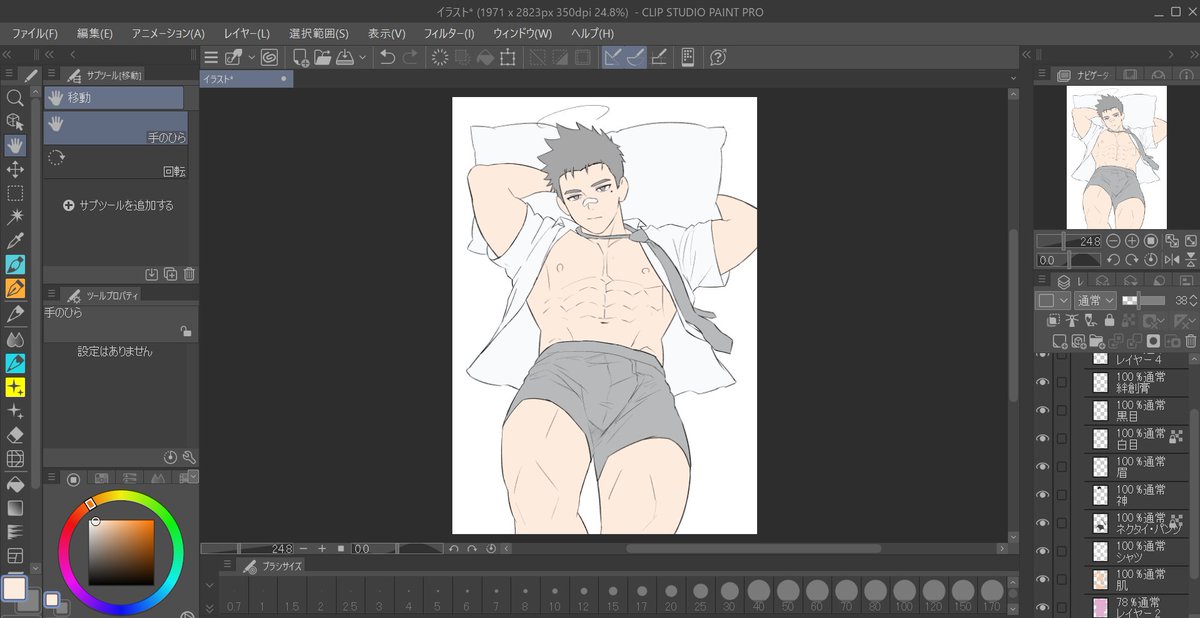Delete subtool with trash icon
Viewport: 1200px width, 618px height.
coord(189,274)
